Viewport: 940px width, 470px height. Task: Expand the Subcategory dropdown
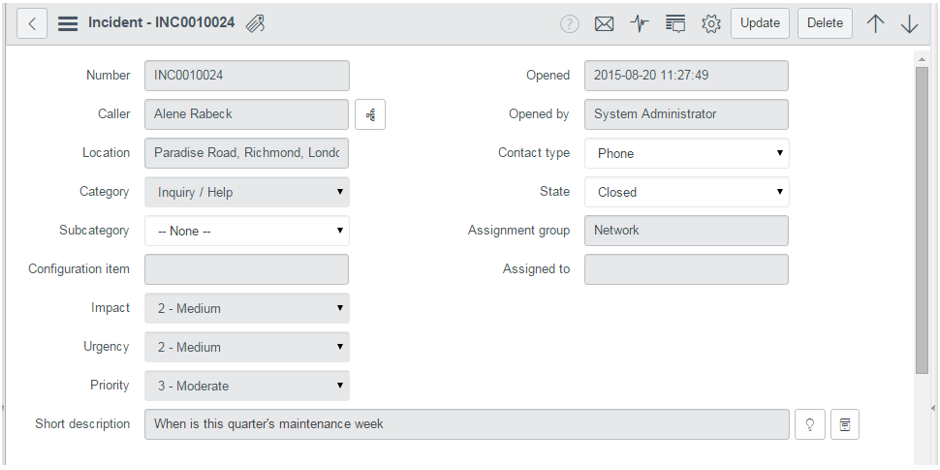point(247,231)
